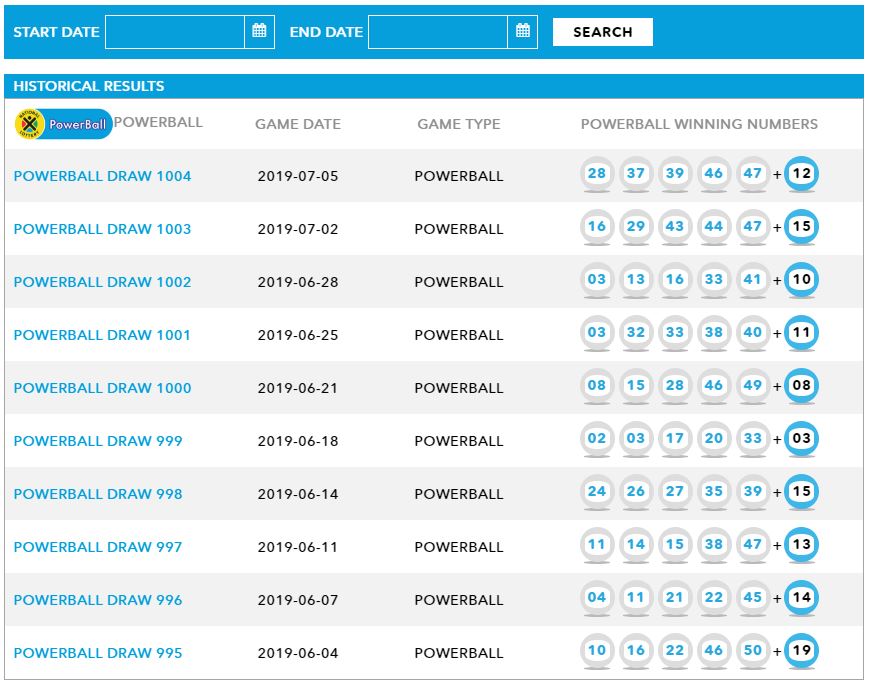872x687 pixels.
Task: View Powerball Draw 1002 results
Action: pos(102,282)
